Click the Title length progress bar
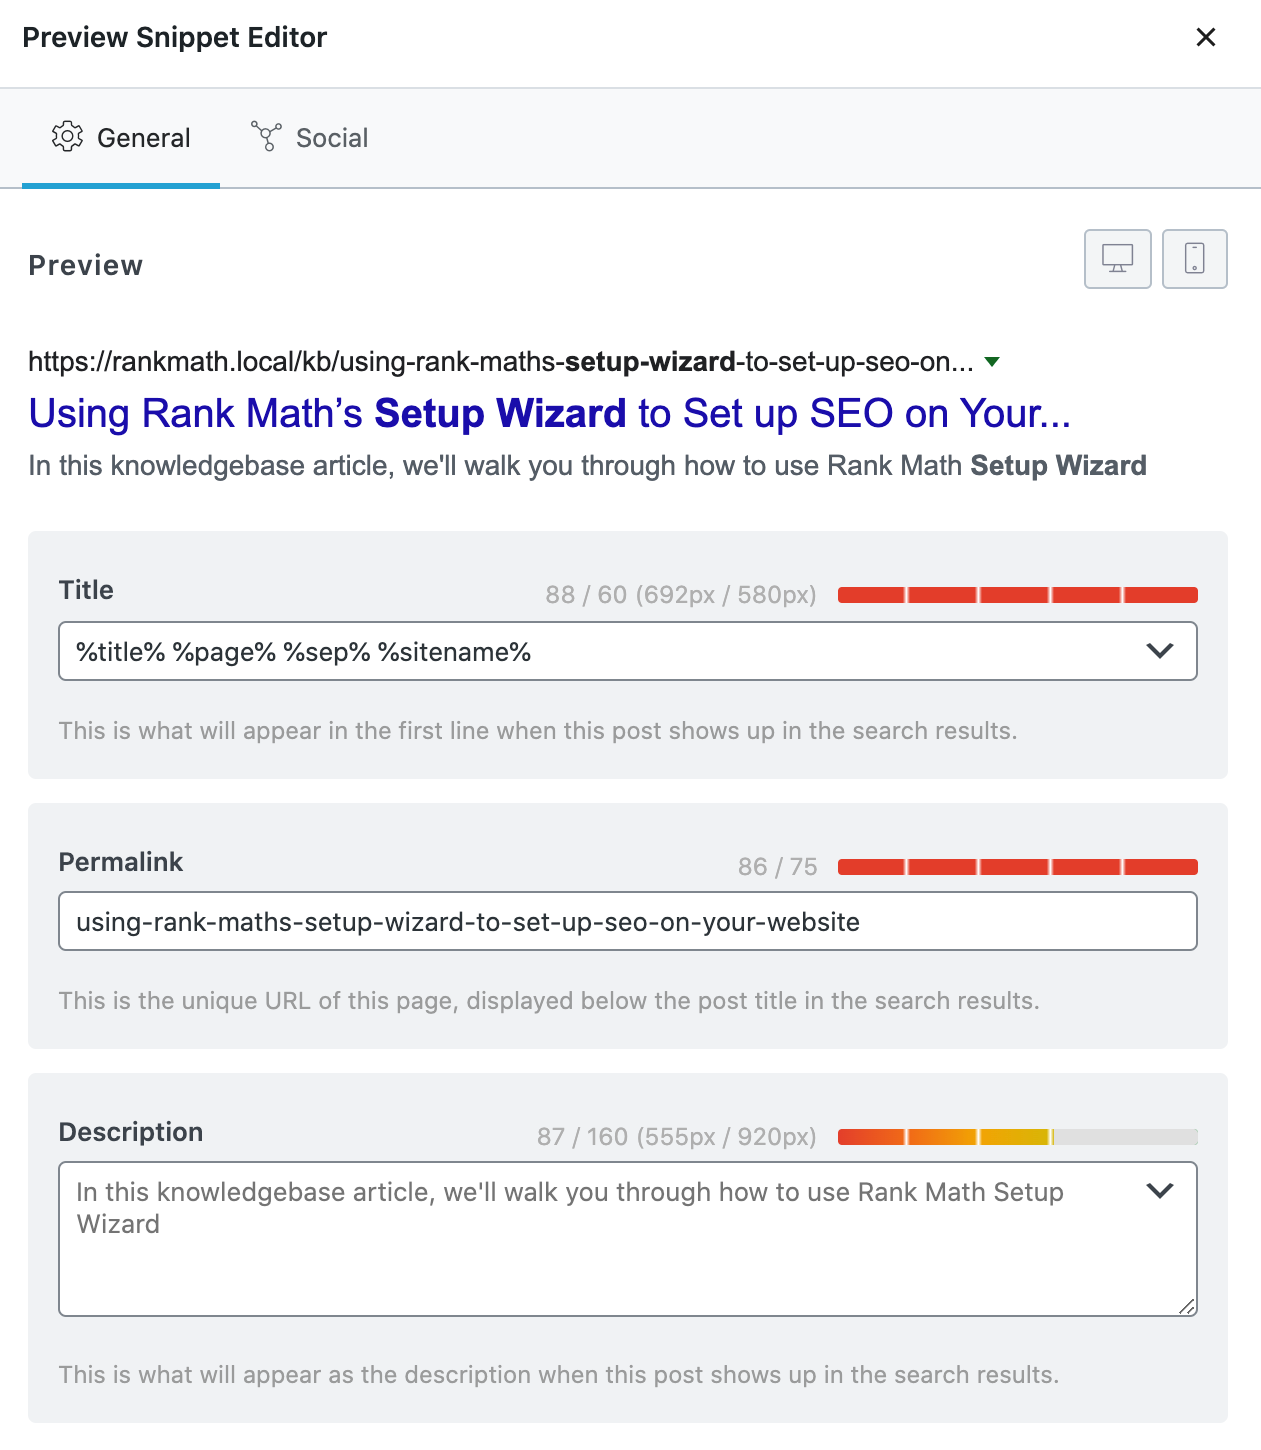The width and height of the screenshot is (1261, 1450). click(1017, 595)
